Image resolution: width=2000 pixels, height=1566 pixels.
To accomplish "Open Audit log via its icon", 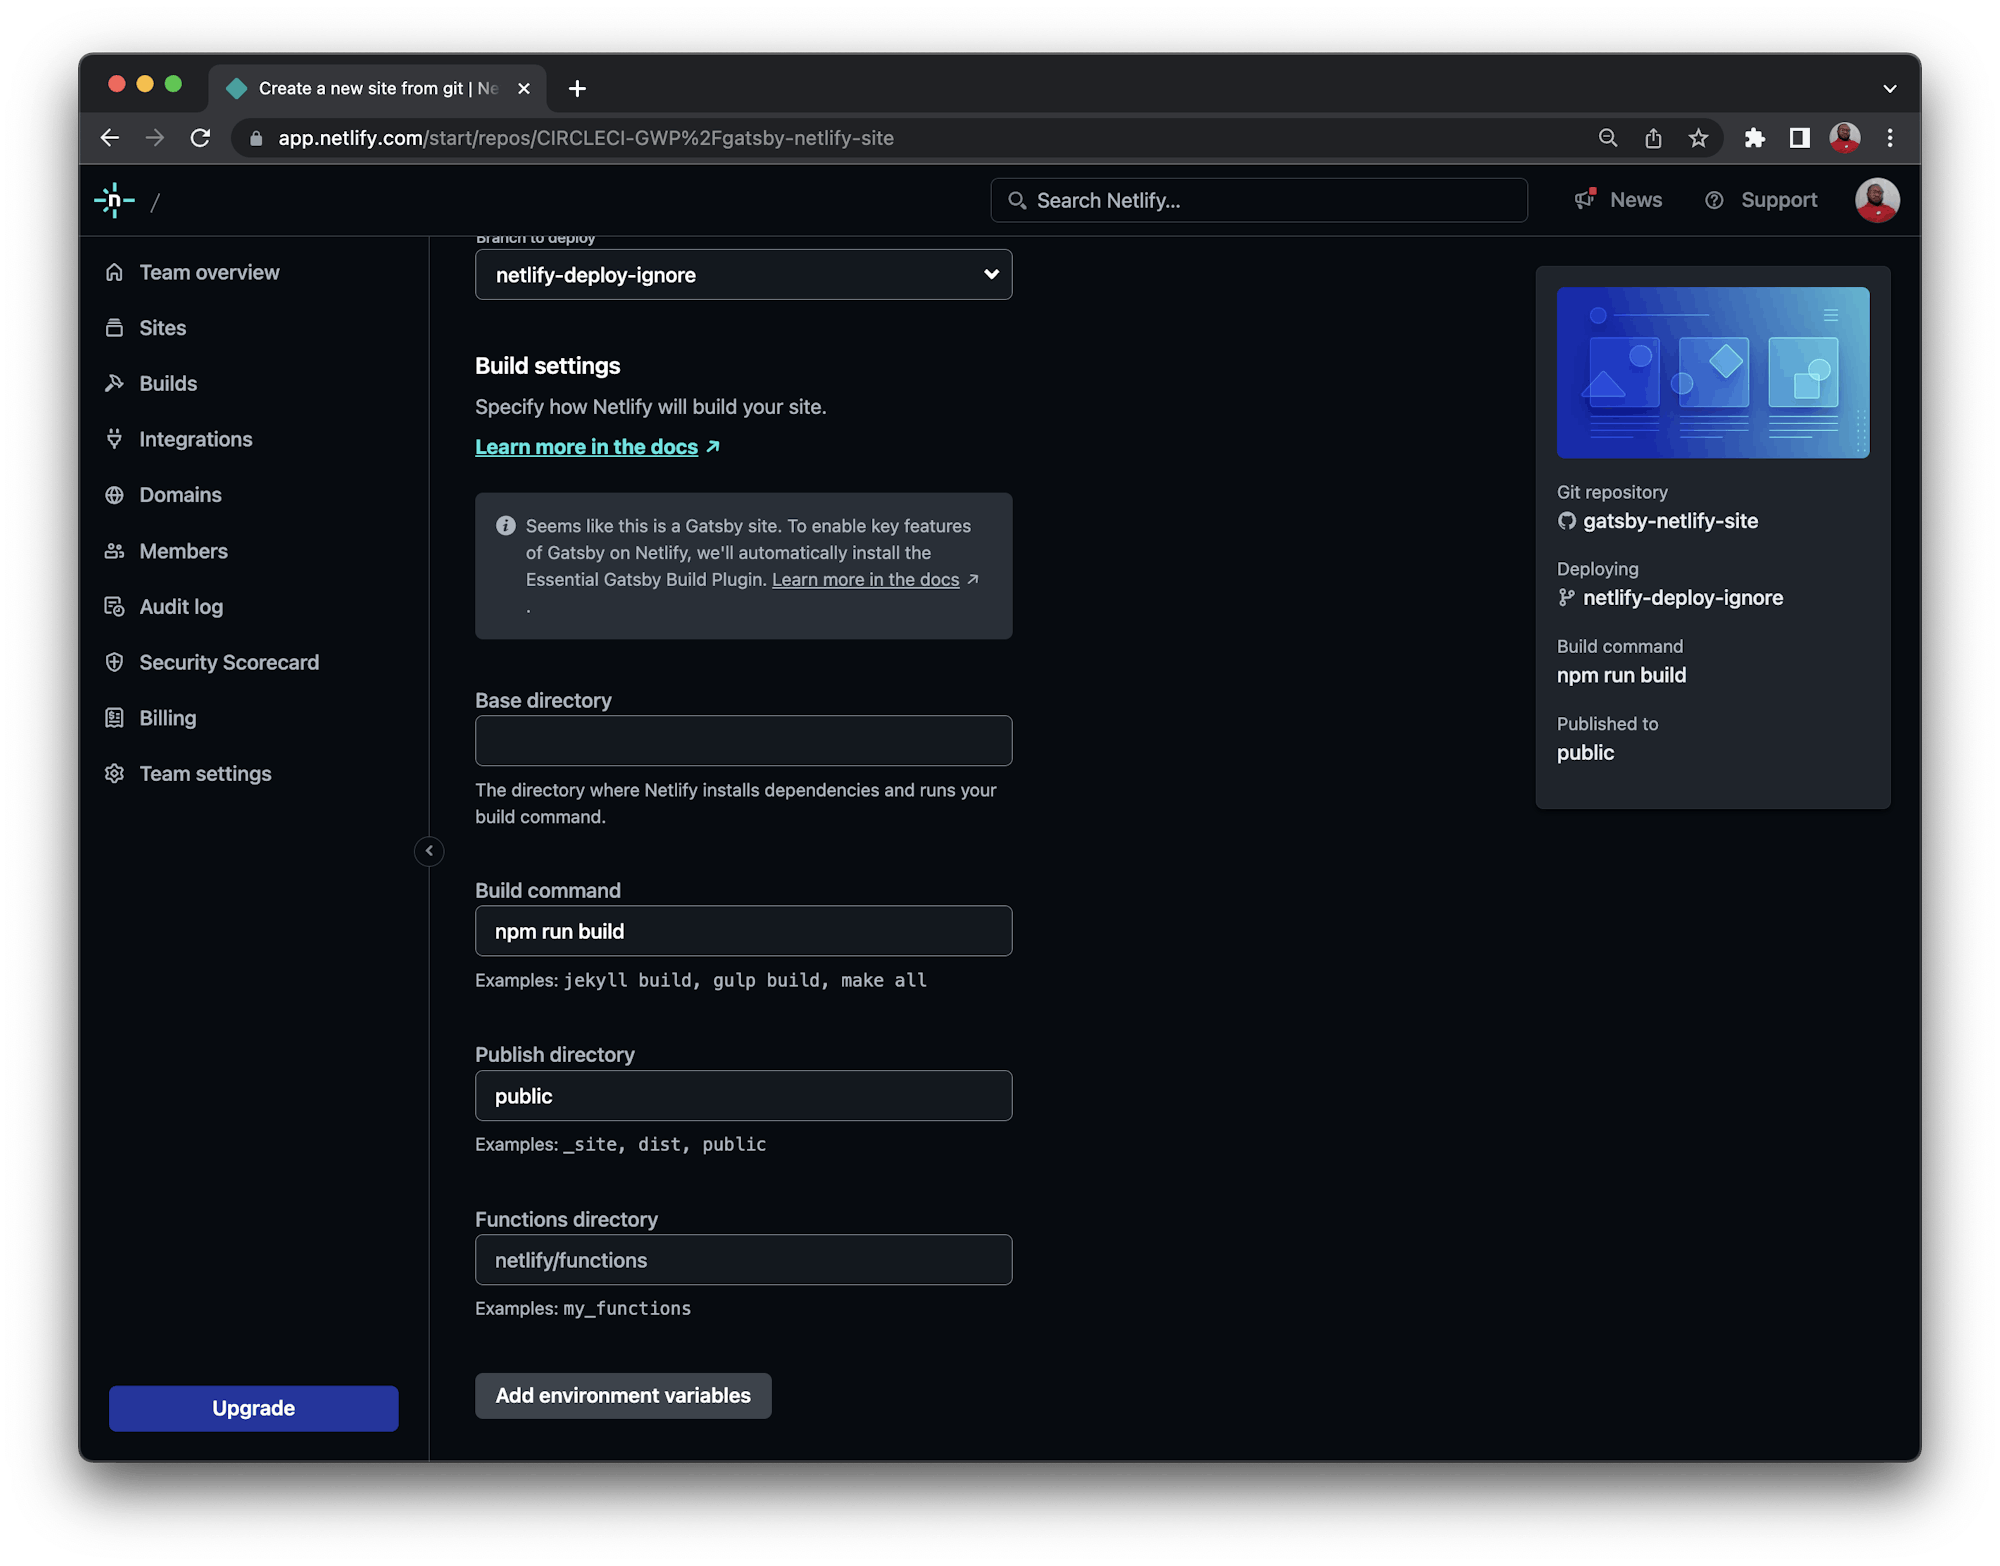I will click(116, 606).
